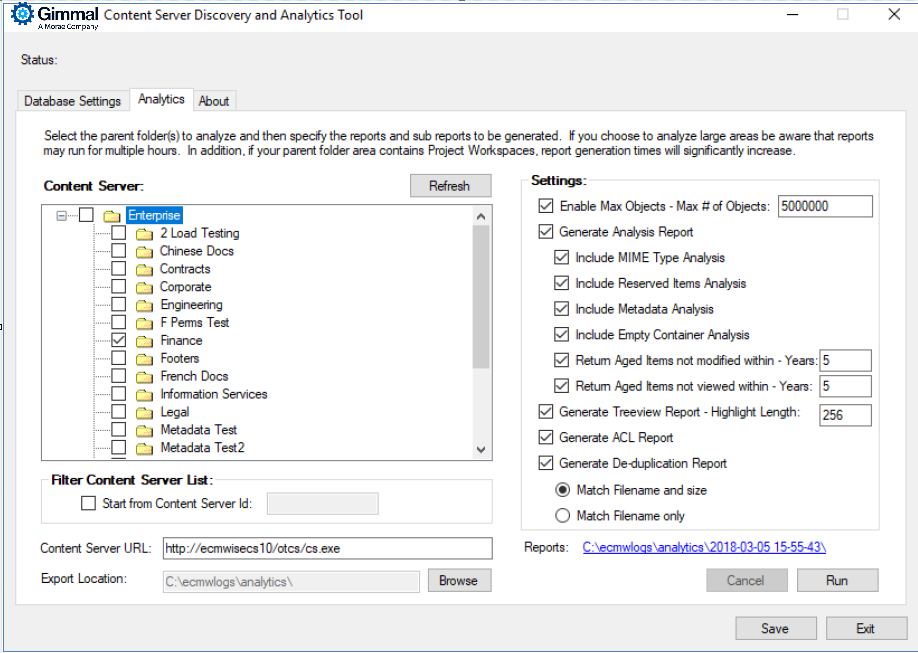This screenshot has width=918, height=653.
Task: Collapse the Enterprise tree node
Action: pyautogui.click(x=62, y=215)
